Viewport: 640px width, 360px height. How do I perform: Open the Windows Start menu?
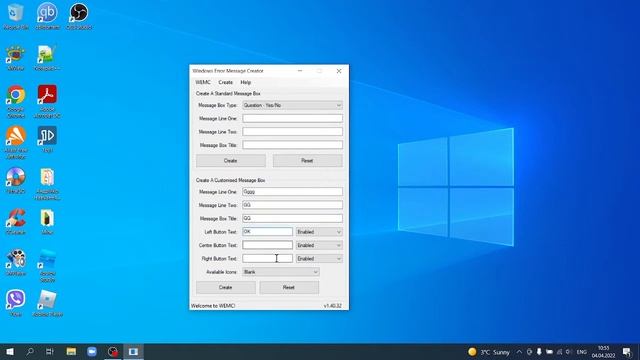coord(10,351)
